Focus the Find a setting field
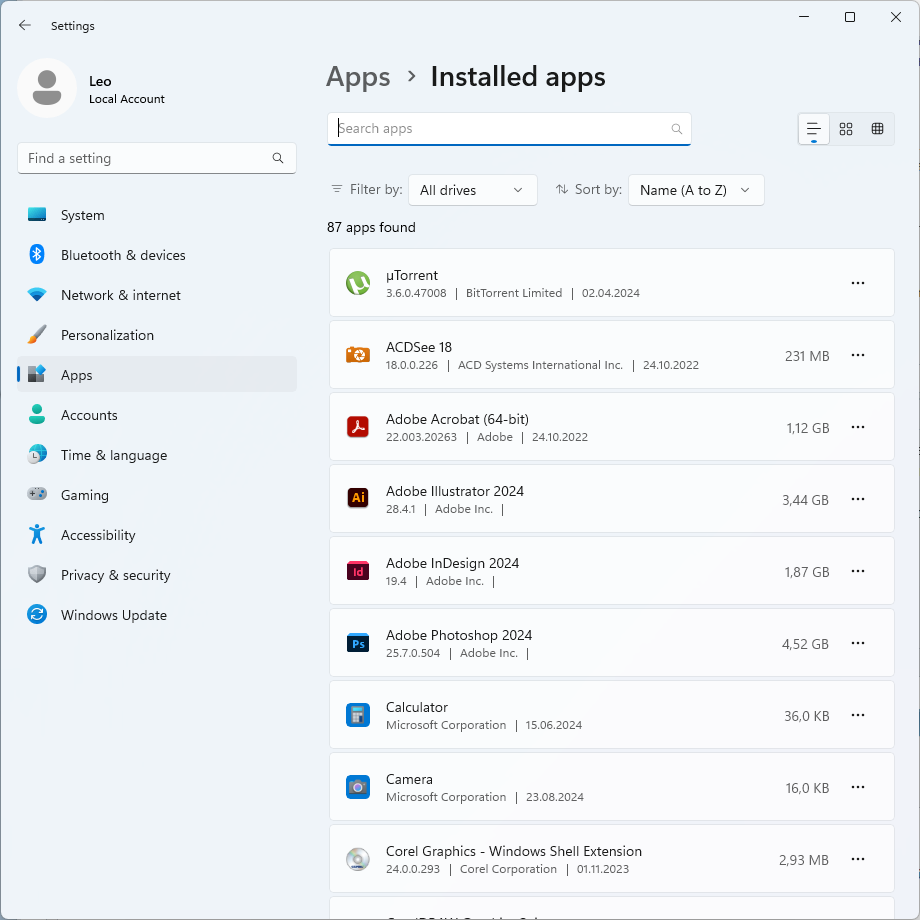This screenshot has width=920, height=920. (x=157, y=158)
